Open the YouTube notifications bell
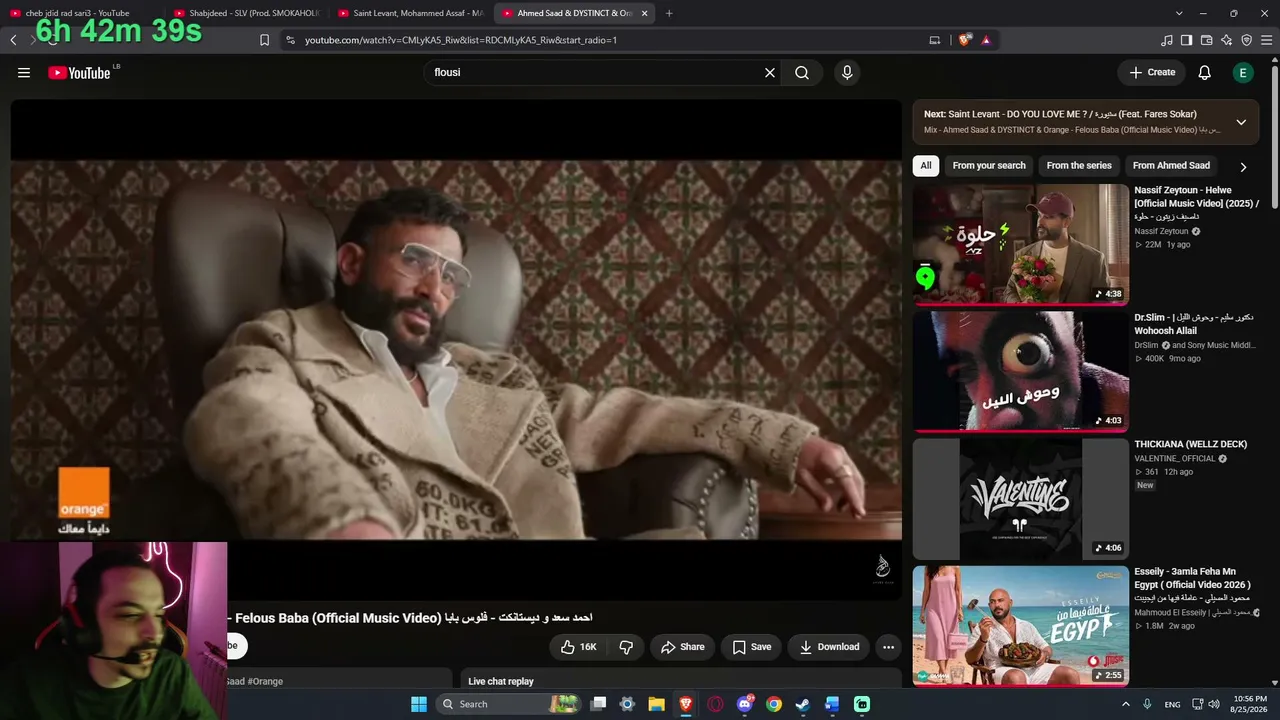 point(1205,72)
